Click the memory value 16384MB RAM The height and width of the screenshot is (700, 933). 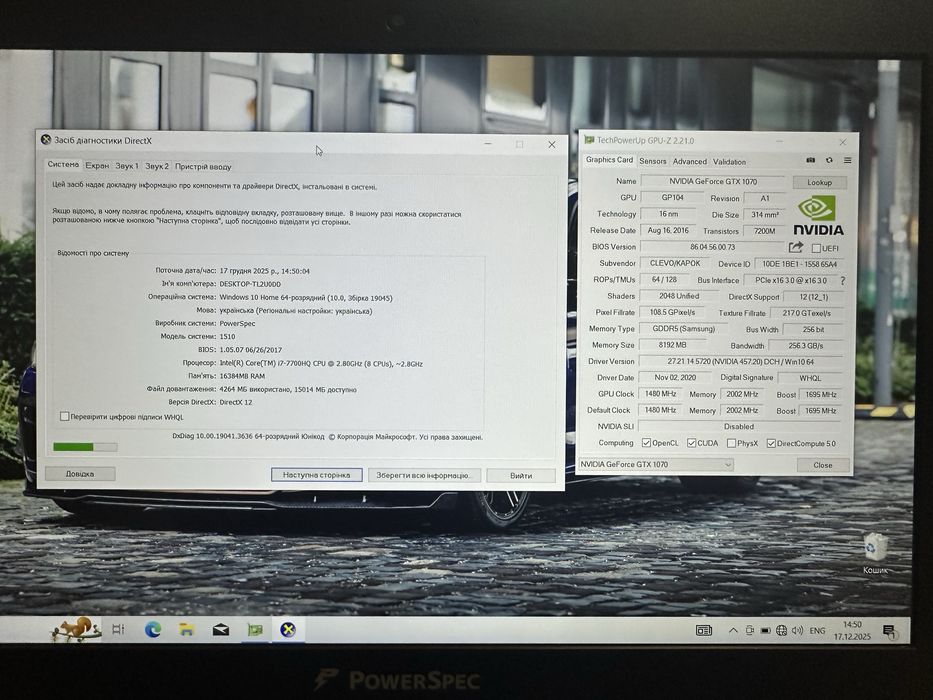click(x=242, y=376)
